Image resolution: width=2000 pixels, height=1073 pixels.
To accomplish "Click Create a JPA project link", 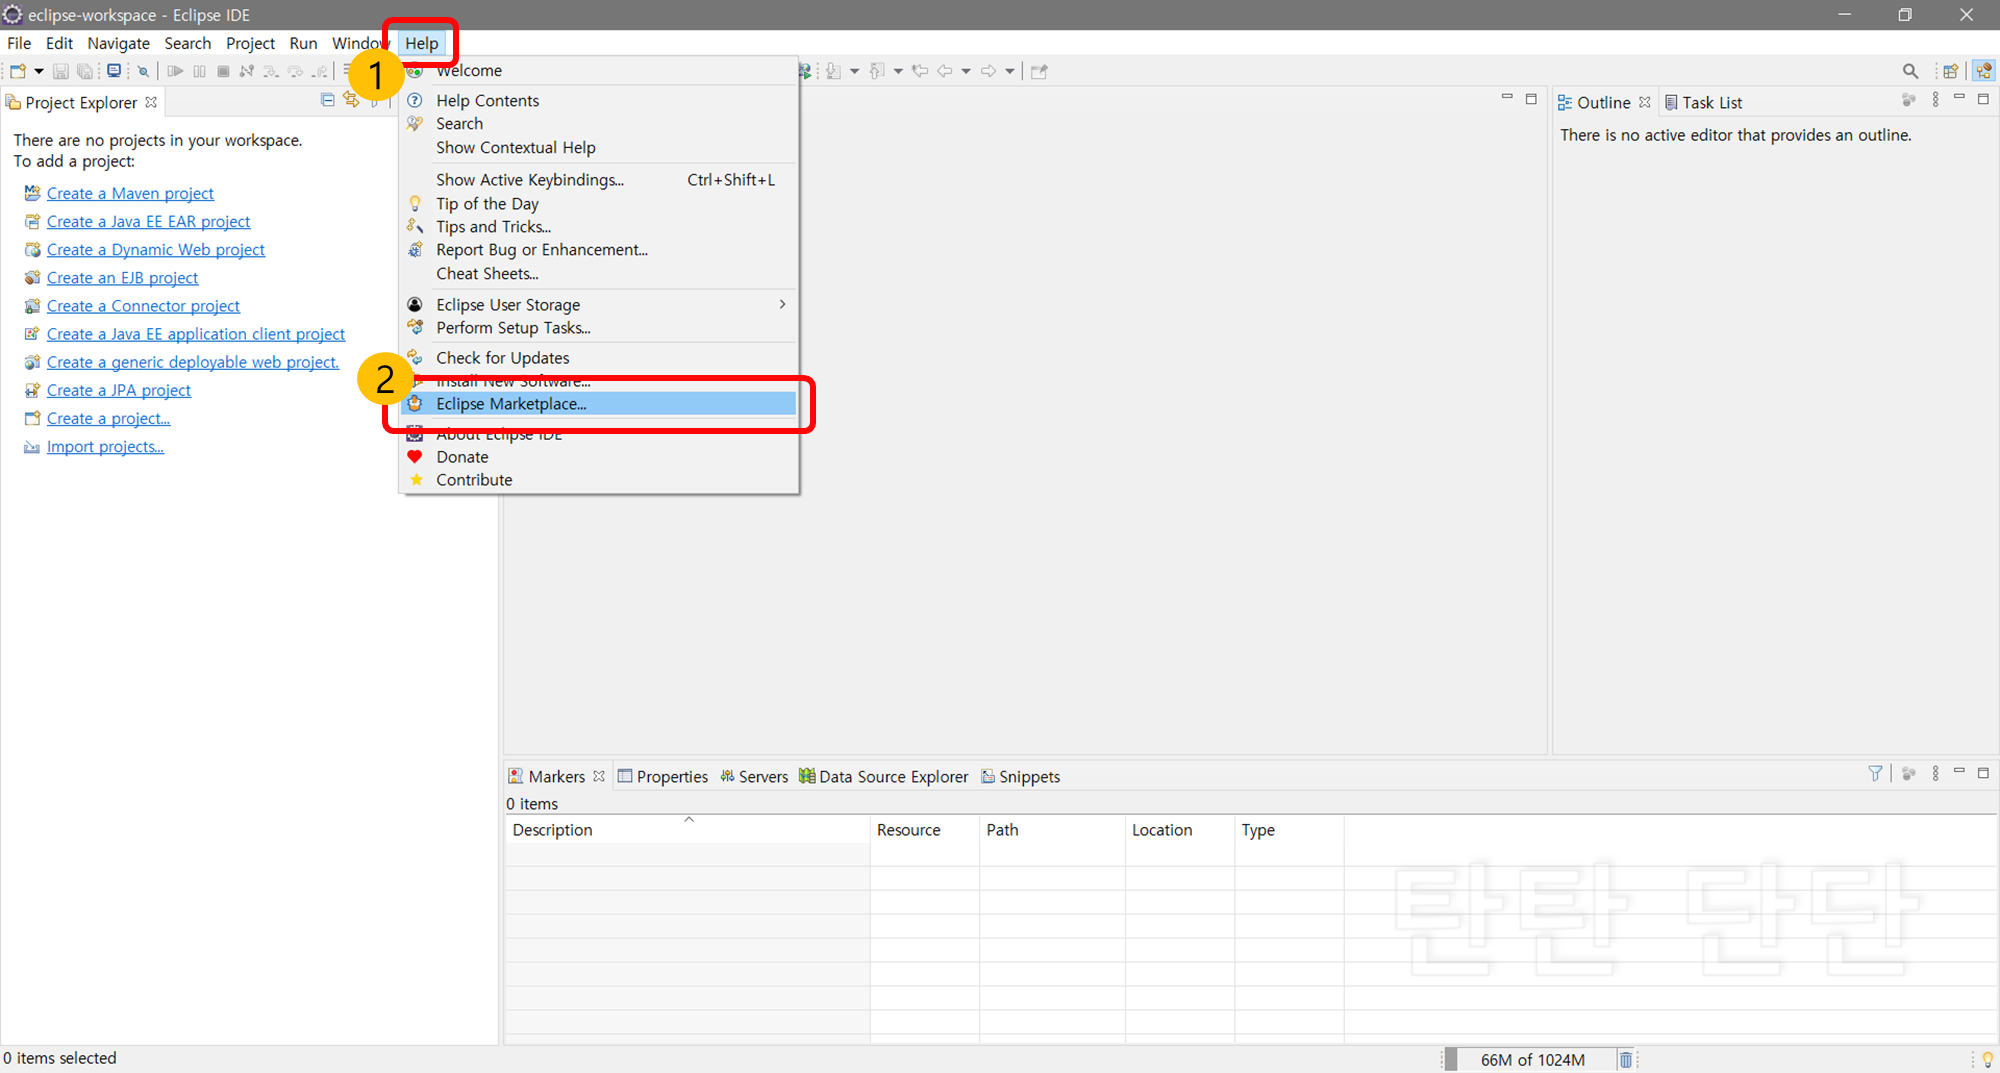I will 118,390.
